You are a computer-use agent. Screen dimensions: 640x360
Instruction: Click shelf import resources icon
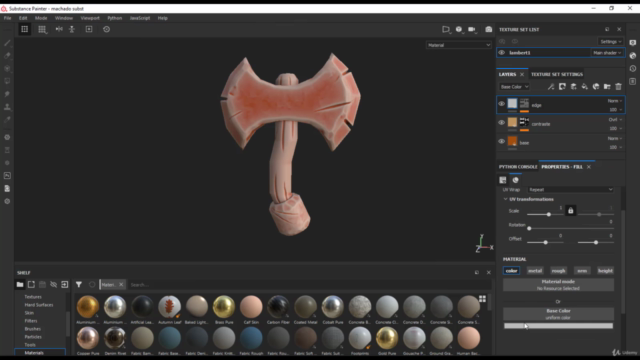click(64, 284)
